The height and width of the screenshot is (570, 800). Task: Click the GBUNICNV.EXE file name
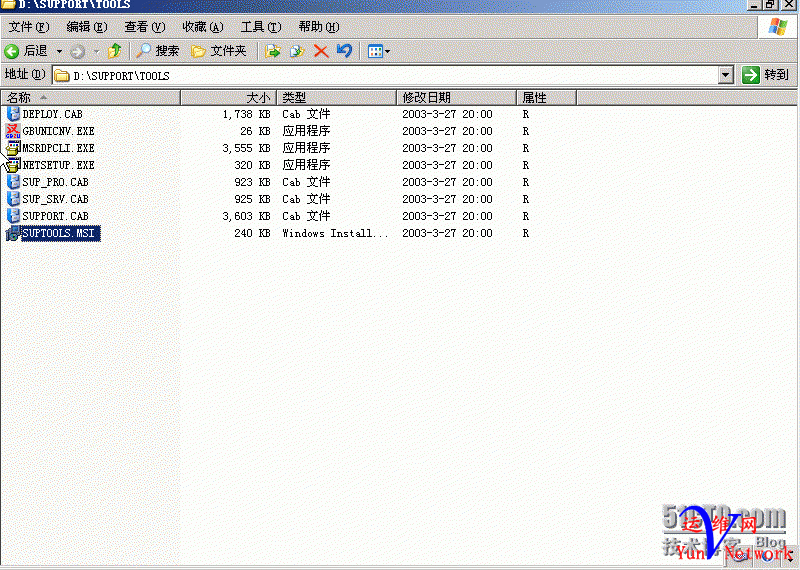point(59,131)
